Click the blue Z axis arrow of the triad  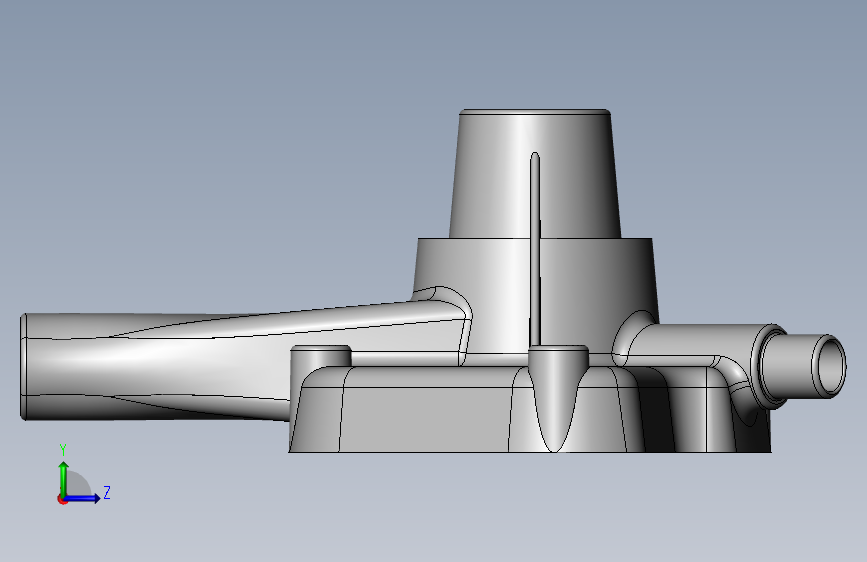83,498
